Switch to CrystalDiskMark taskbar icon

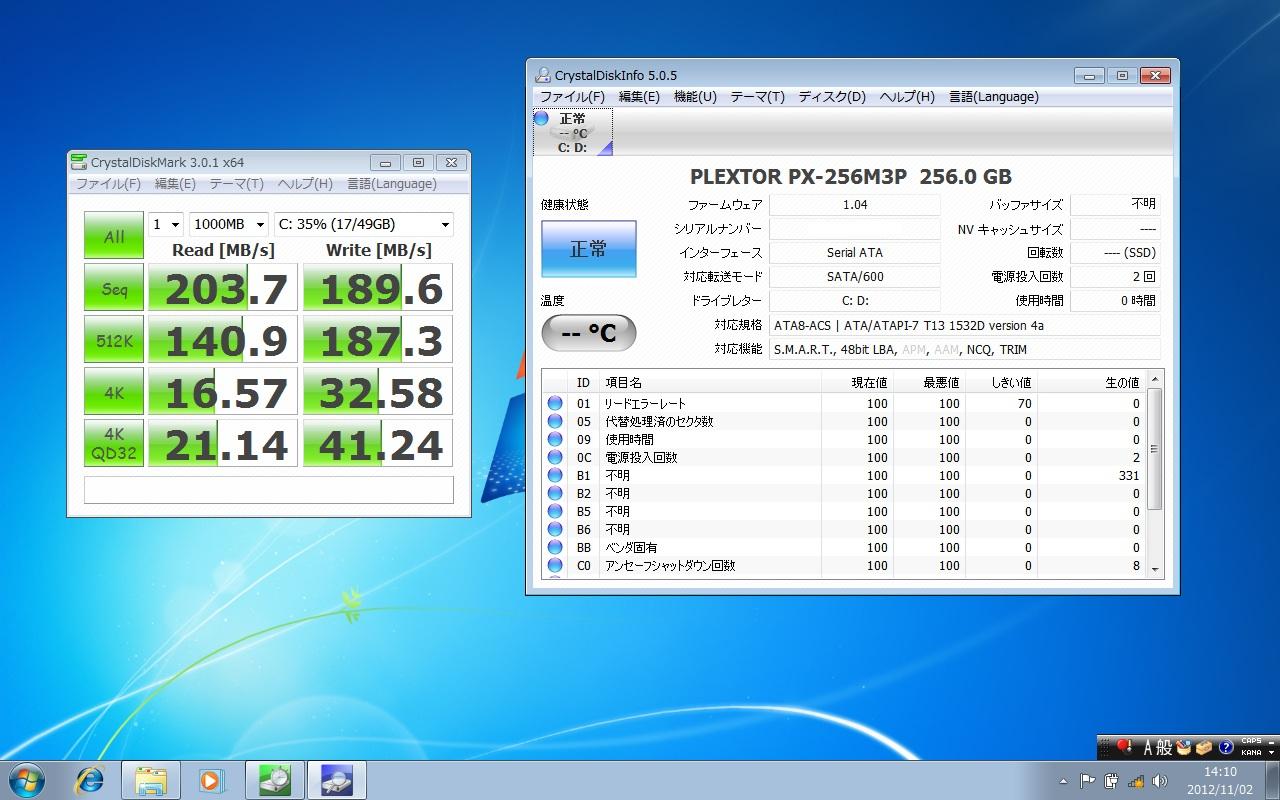point(274,779)
